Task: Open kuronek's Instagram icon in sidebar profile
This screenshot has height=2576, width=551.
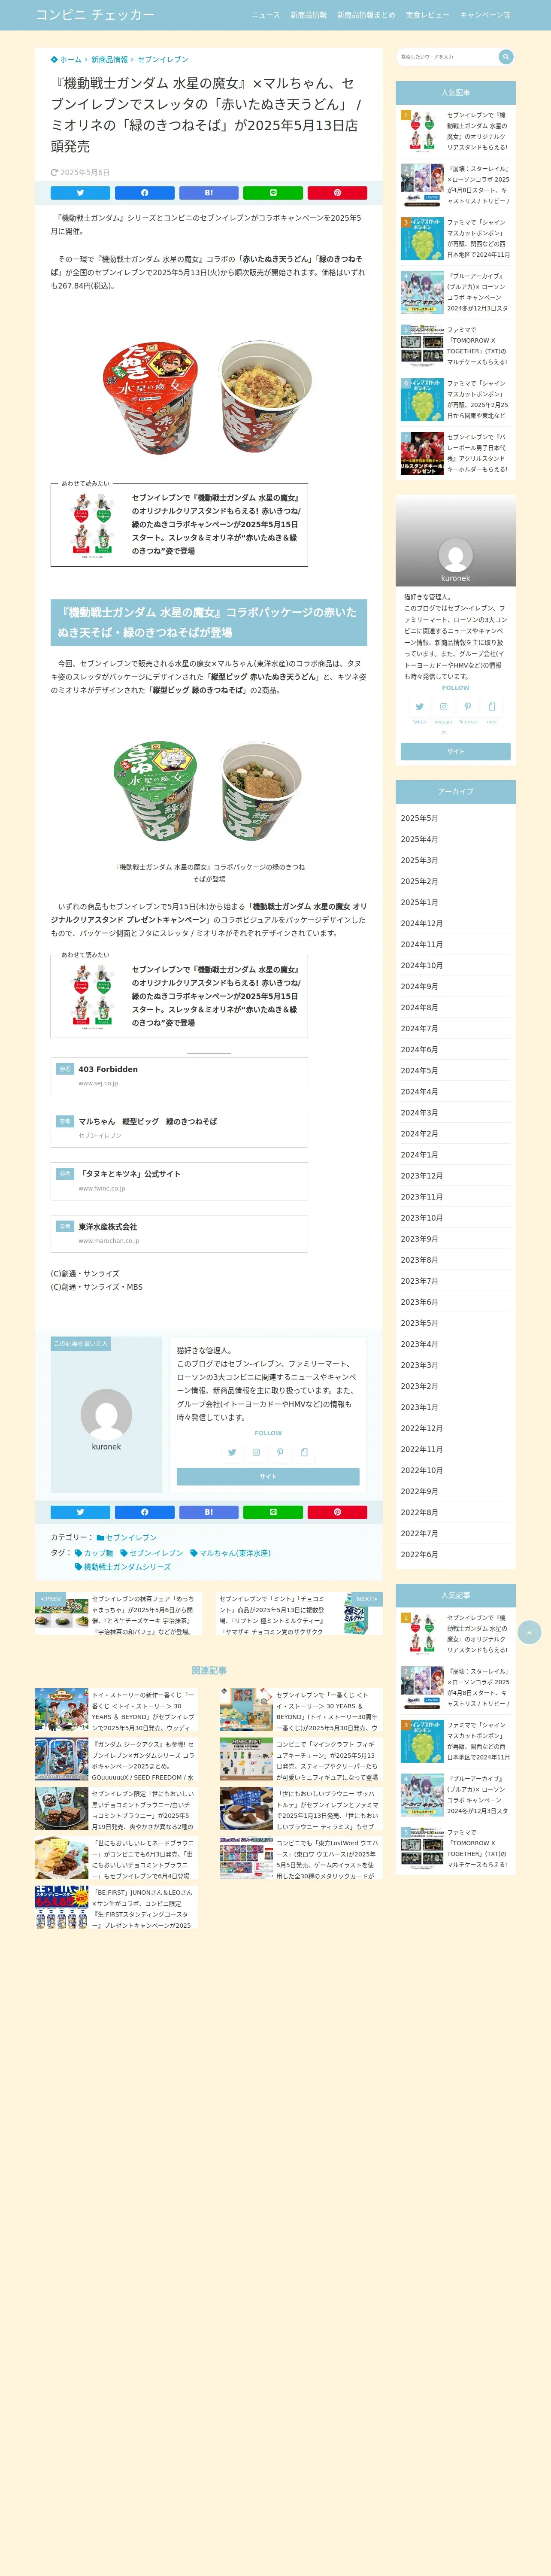Action: [x=444, y=707]
